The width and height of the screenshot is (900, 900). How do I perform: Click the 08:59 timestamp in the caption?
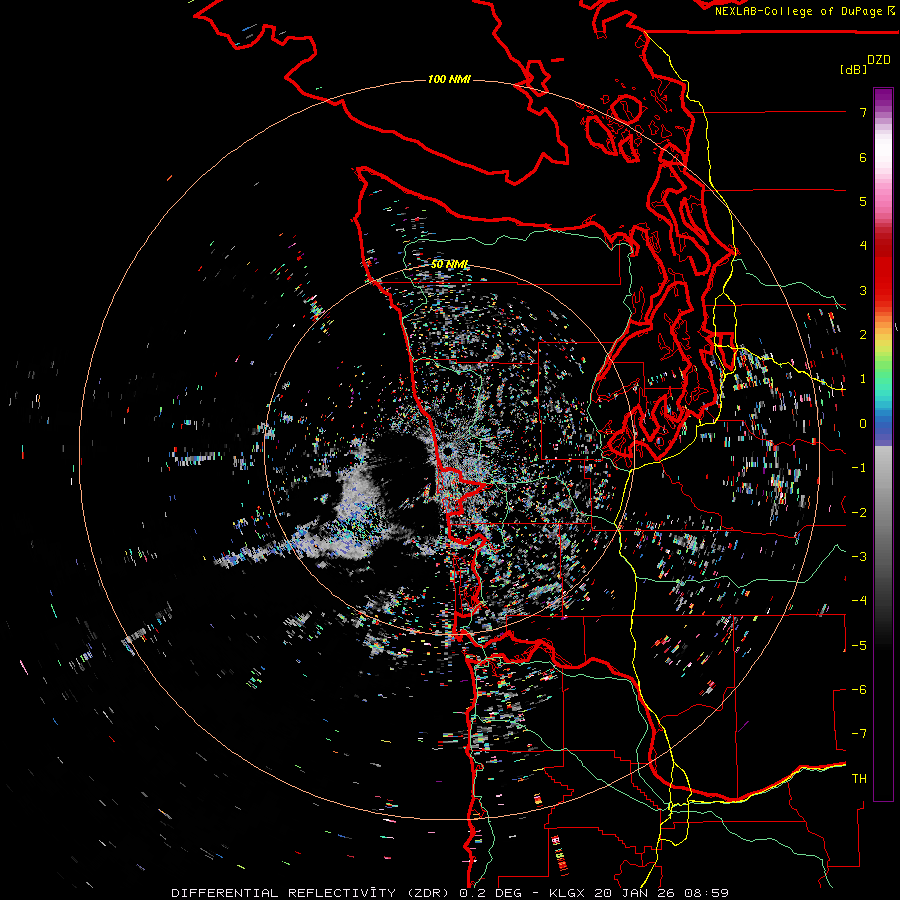tap(709, 893)
